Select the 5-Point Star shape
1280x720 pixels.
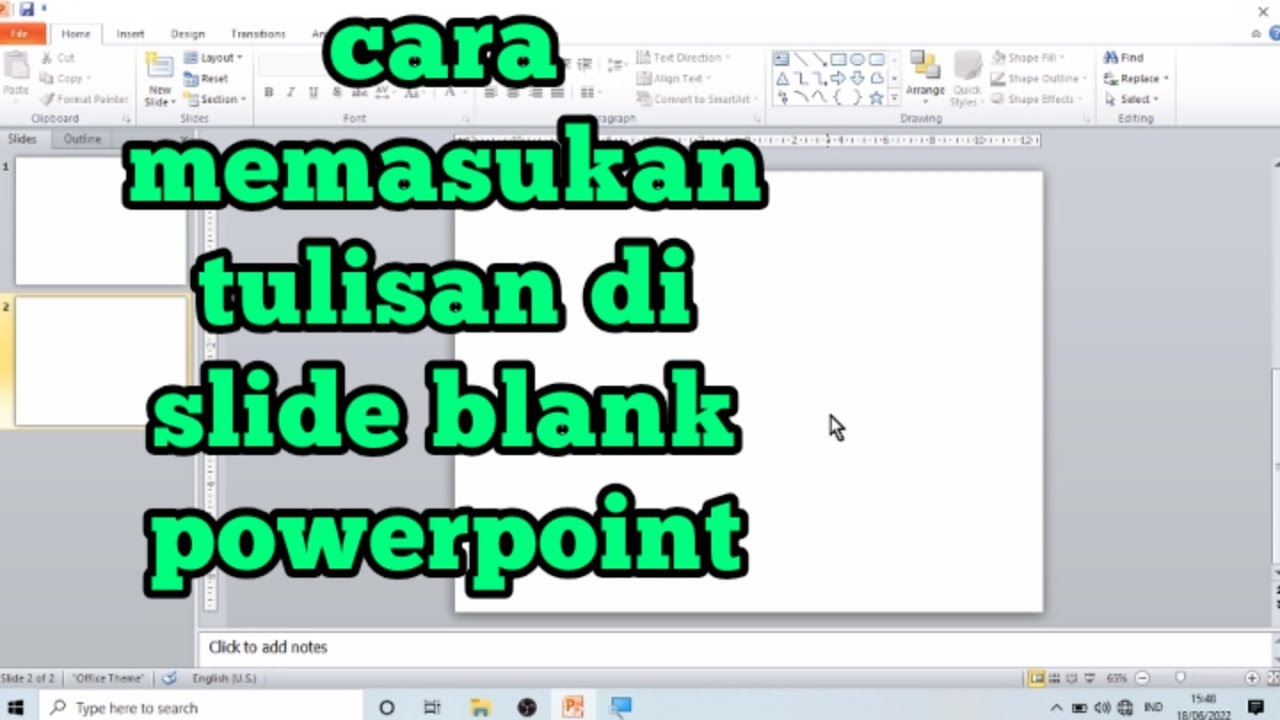(877, 97)
